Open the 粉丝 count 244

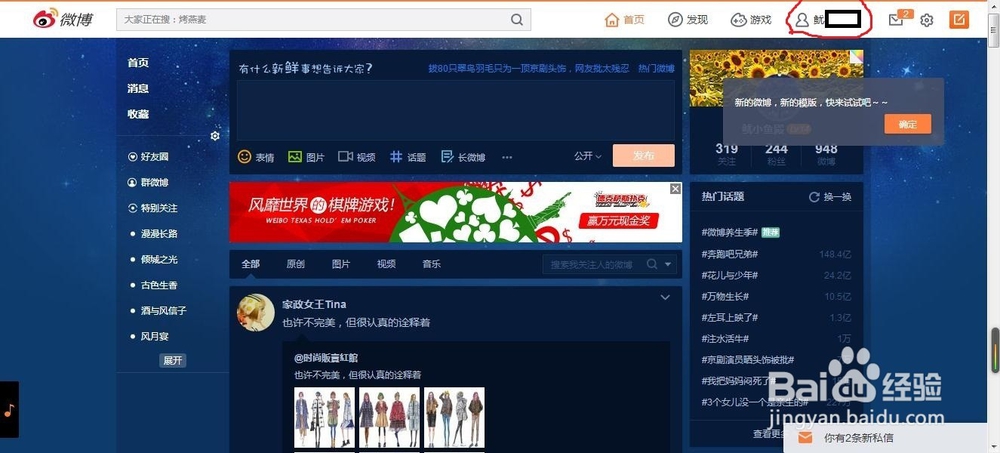pos(776,154)
